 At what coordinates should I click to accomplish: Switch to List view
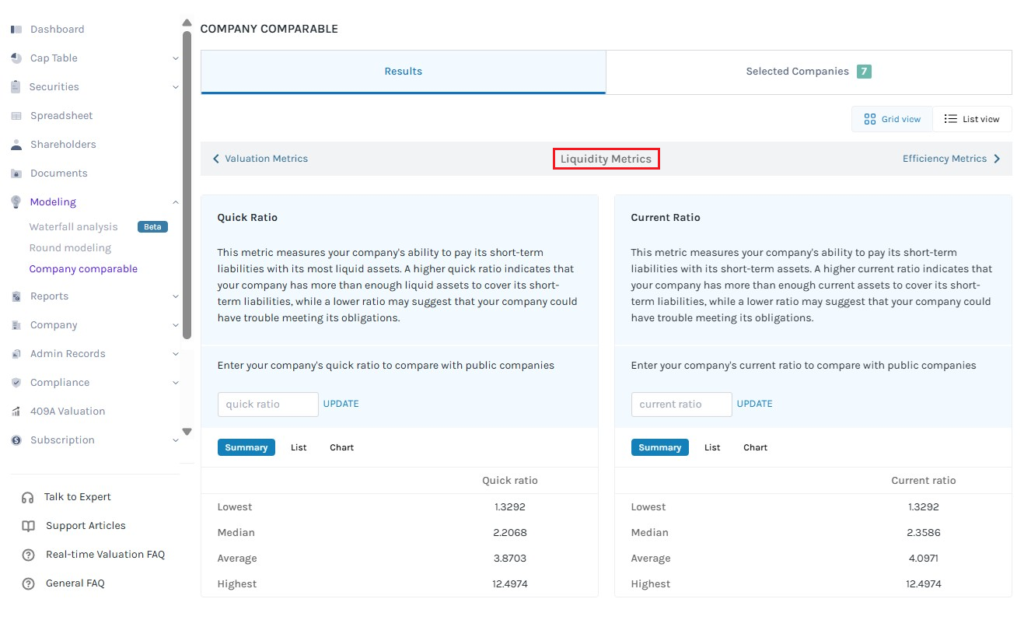(x=972, y=119)
